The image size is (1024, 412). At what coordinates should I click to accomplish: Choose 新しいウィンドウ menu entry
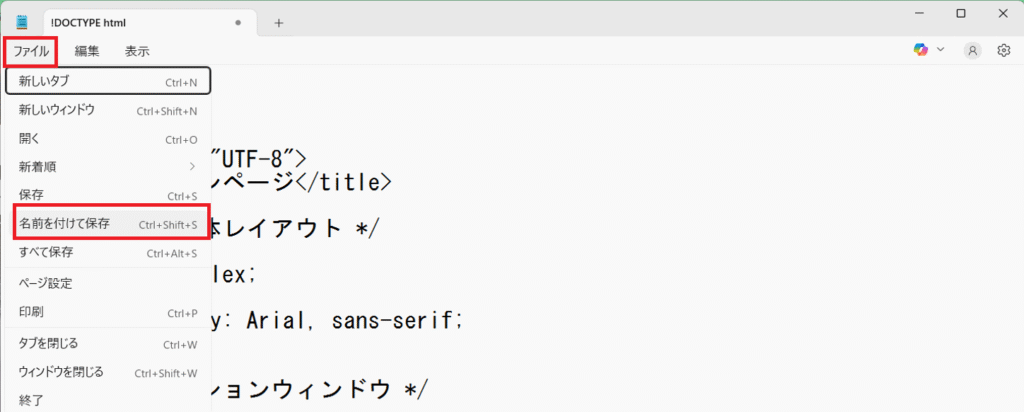coord(108,110)
